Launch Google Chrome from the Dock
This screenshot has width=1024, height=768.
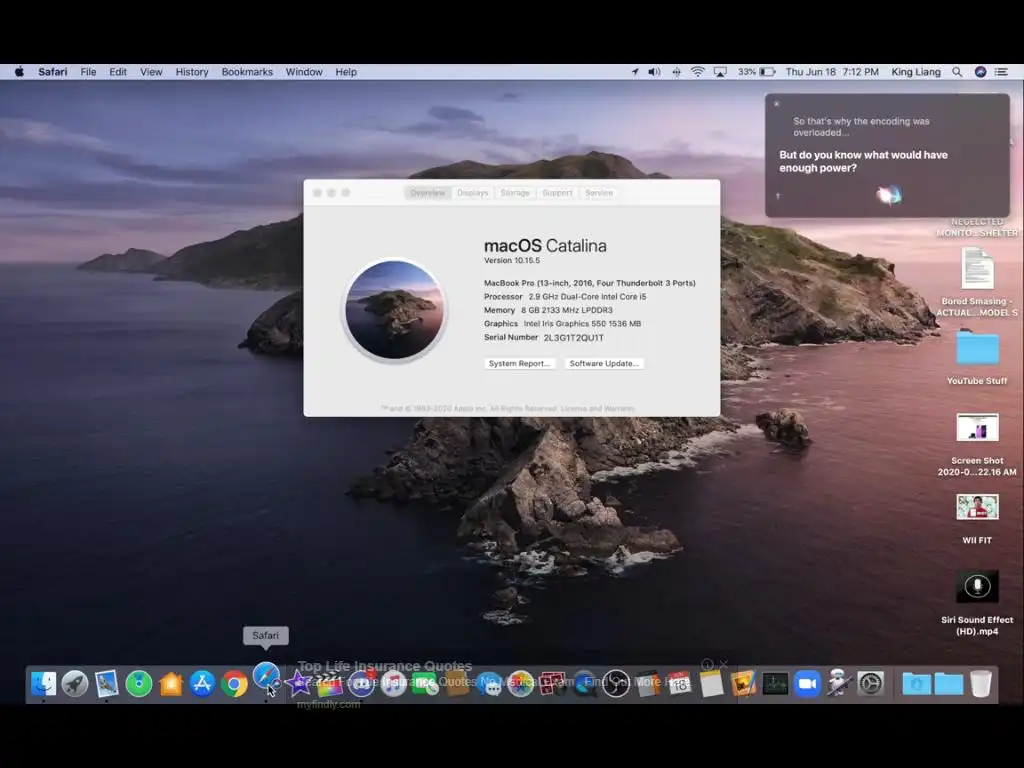click(x=234, y=683)
